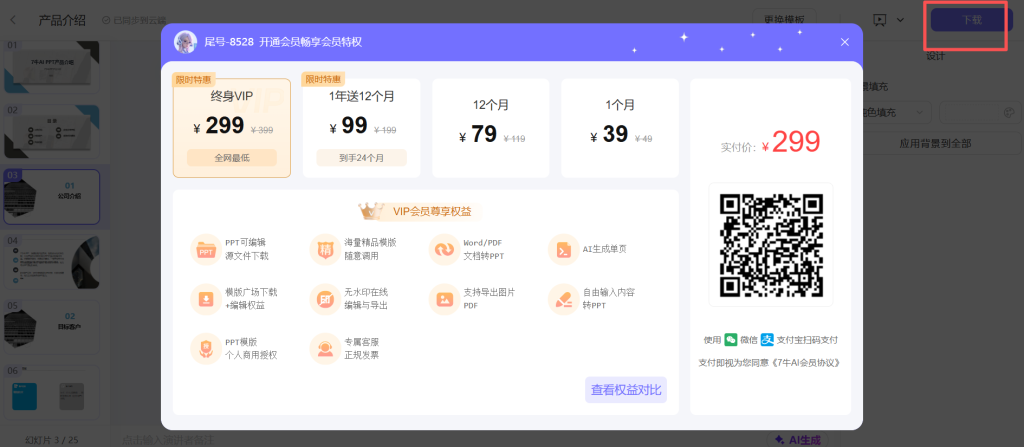
Task: Select the 1年送12个月 ¥99 plan
Action: 361,127
